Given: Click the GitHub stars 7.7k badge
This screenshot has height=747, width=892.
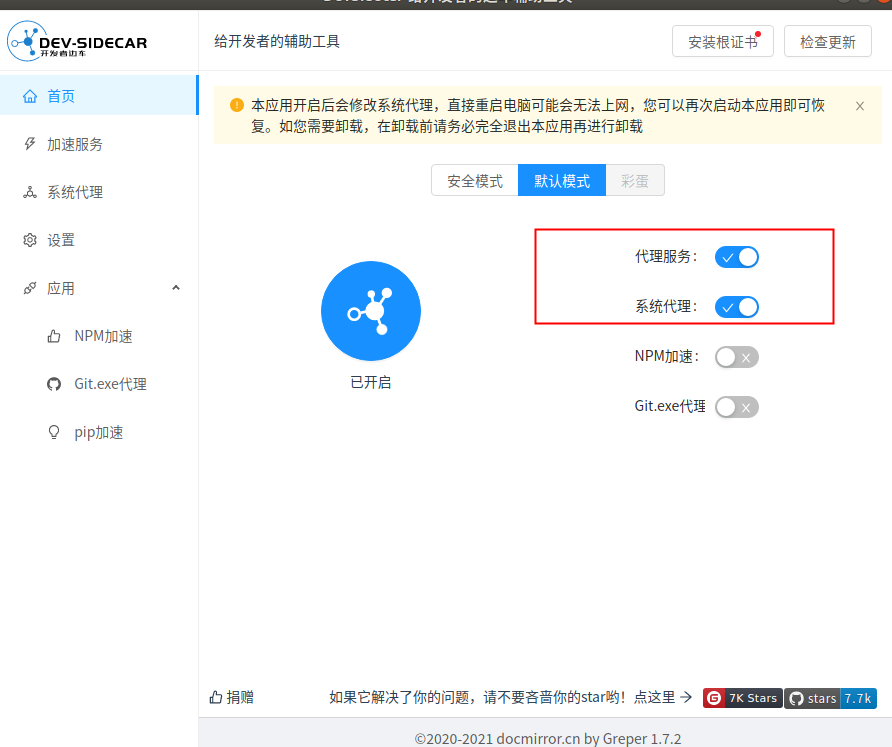Looking at the screenshot, I should pos(831,698).
